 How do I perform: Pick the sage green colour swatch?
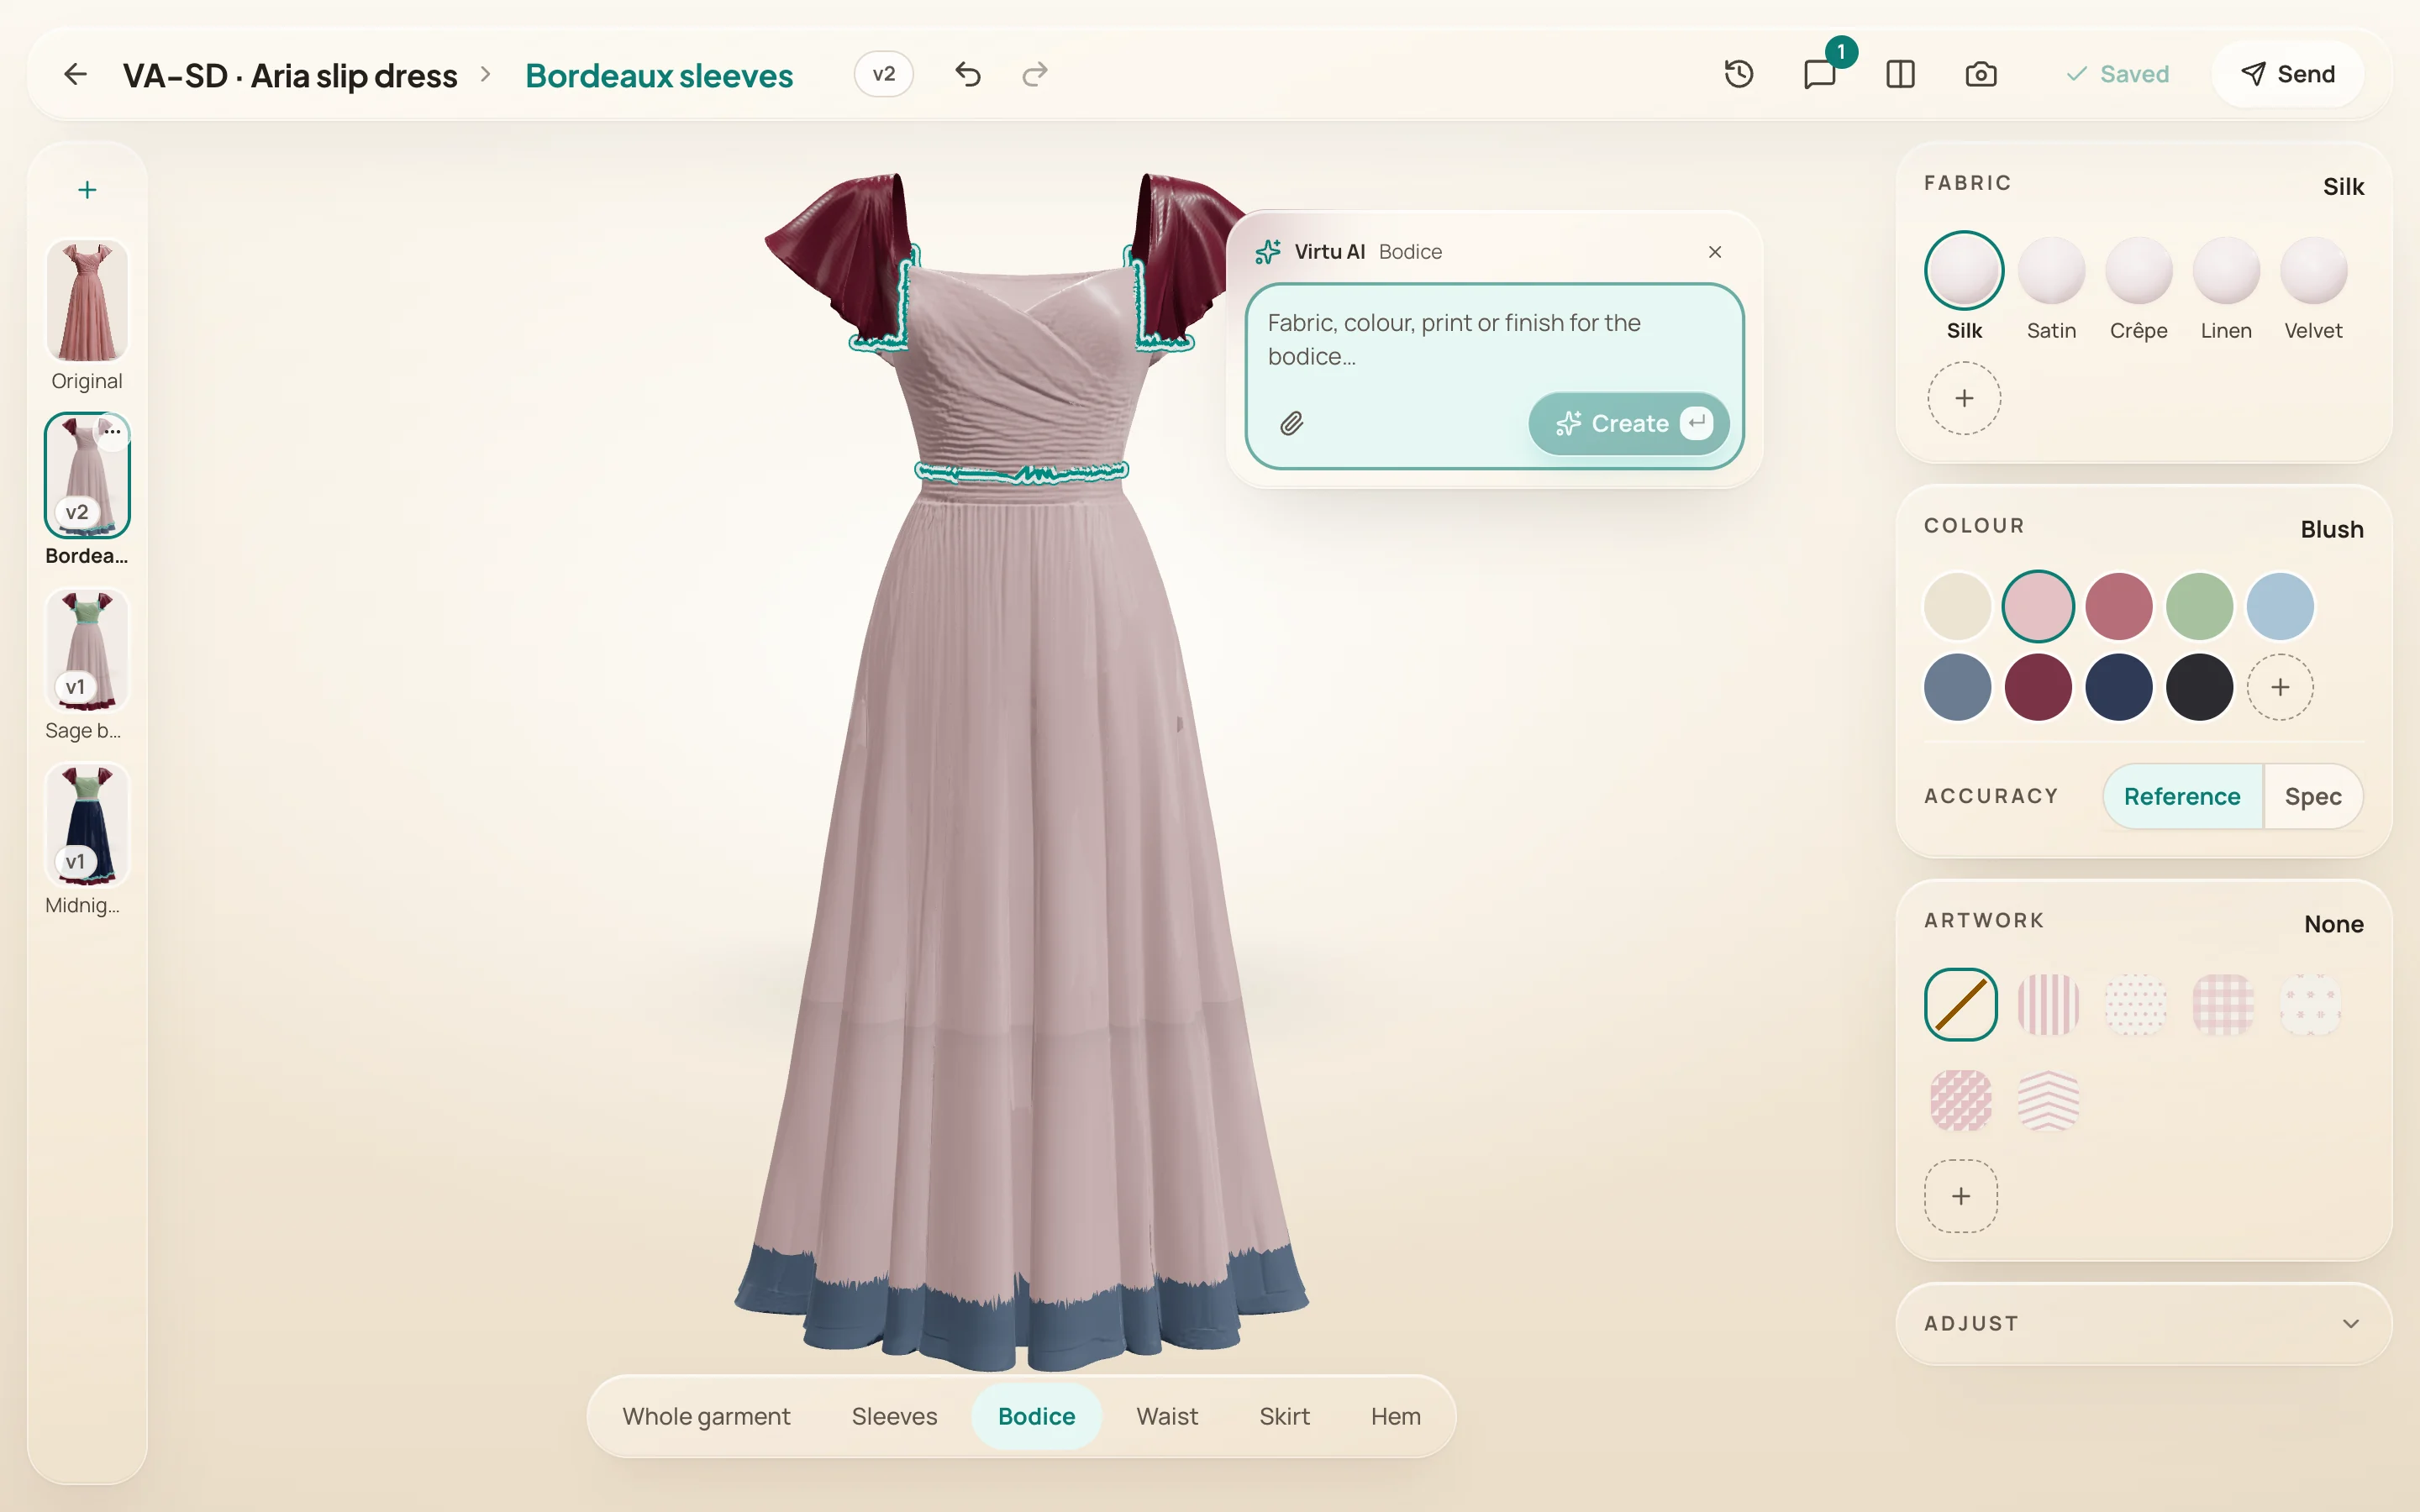pos(2199,606)
